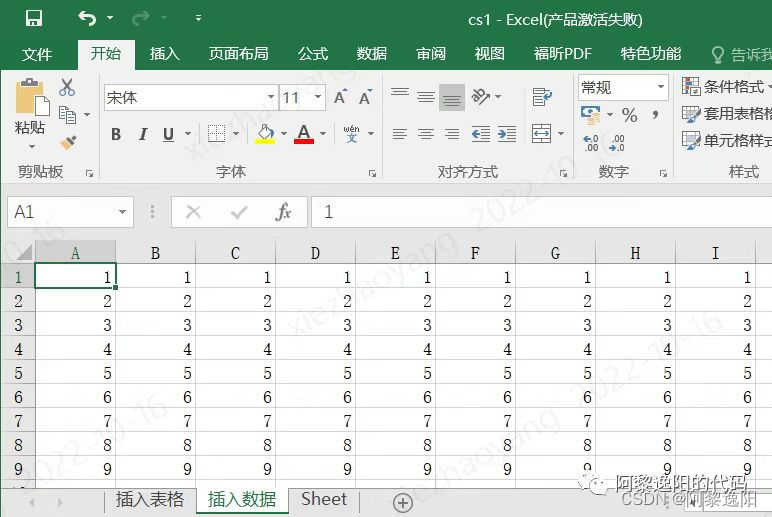Middle align cell contents

point(426,97)
